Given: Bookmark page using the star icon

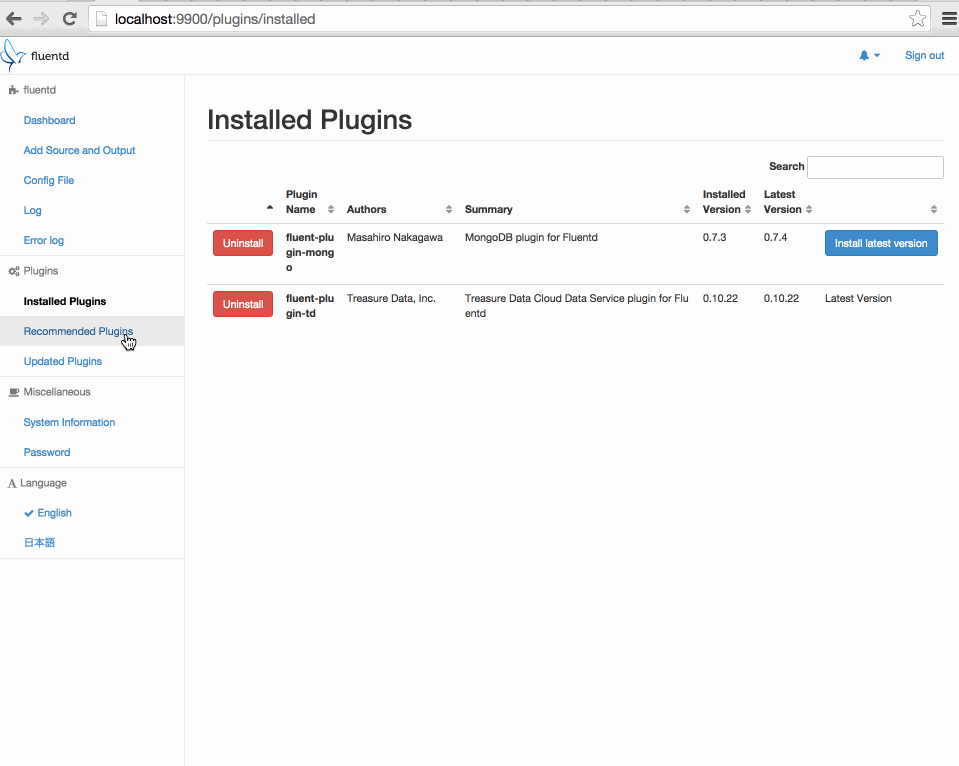Looking at the screenshot, I should click(917, 19).
